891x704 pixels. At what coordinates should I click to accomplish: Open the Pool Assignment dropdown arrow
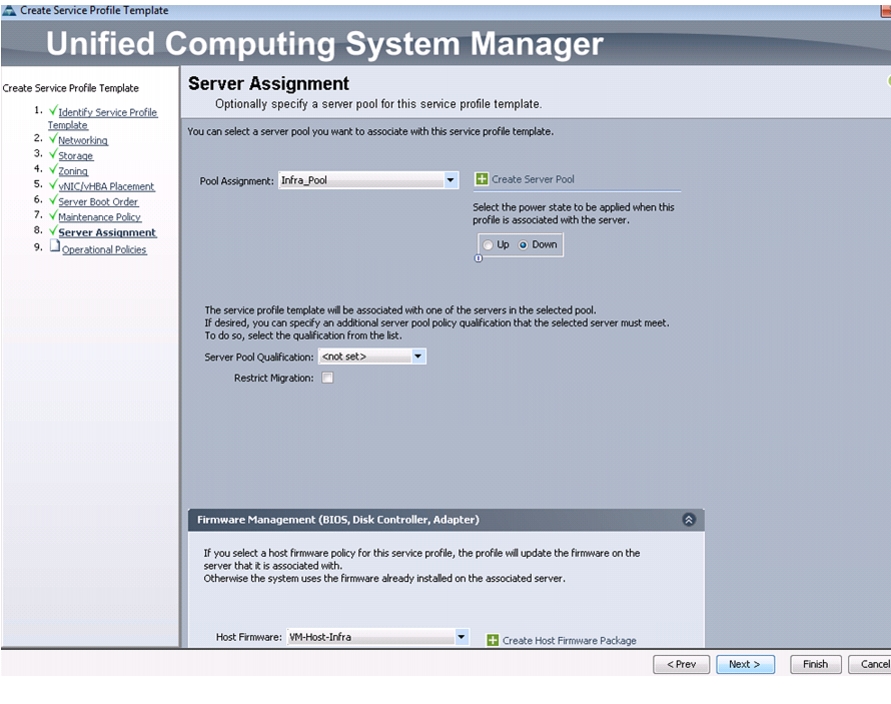click(x=450, y=180)
